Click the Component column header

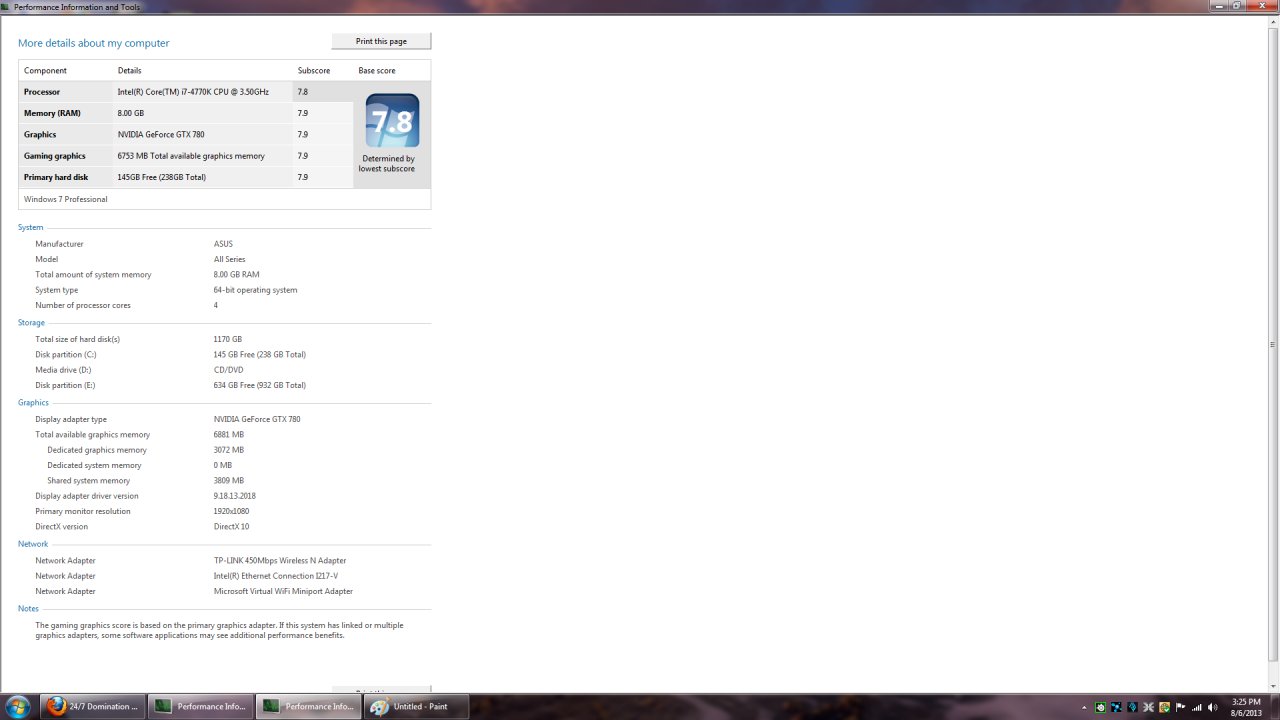pos(45,71)
